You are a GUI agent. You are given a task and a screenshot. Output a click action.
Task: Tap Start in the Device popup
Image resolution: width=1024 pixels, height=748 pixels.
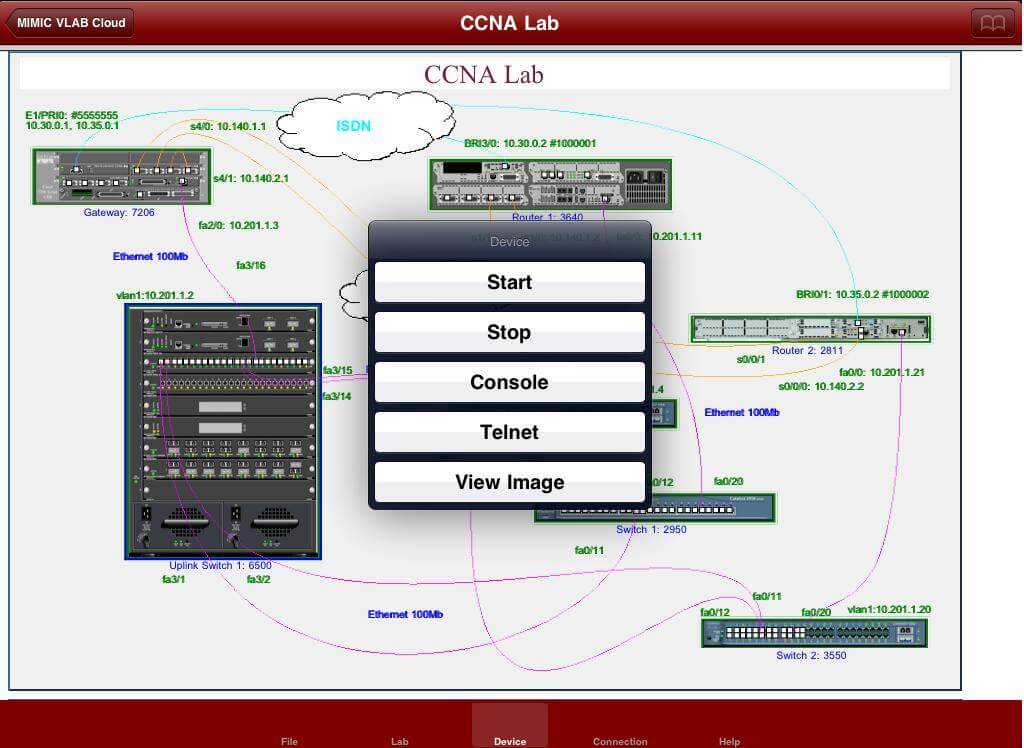[x=509, y=282]
